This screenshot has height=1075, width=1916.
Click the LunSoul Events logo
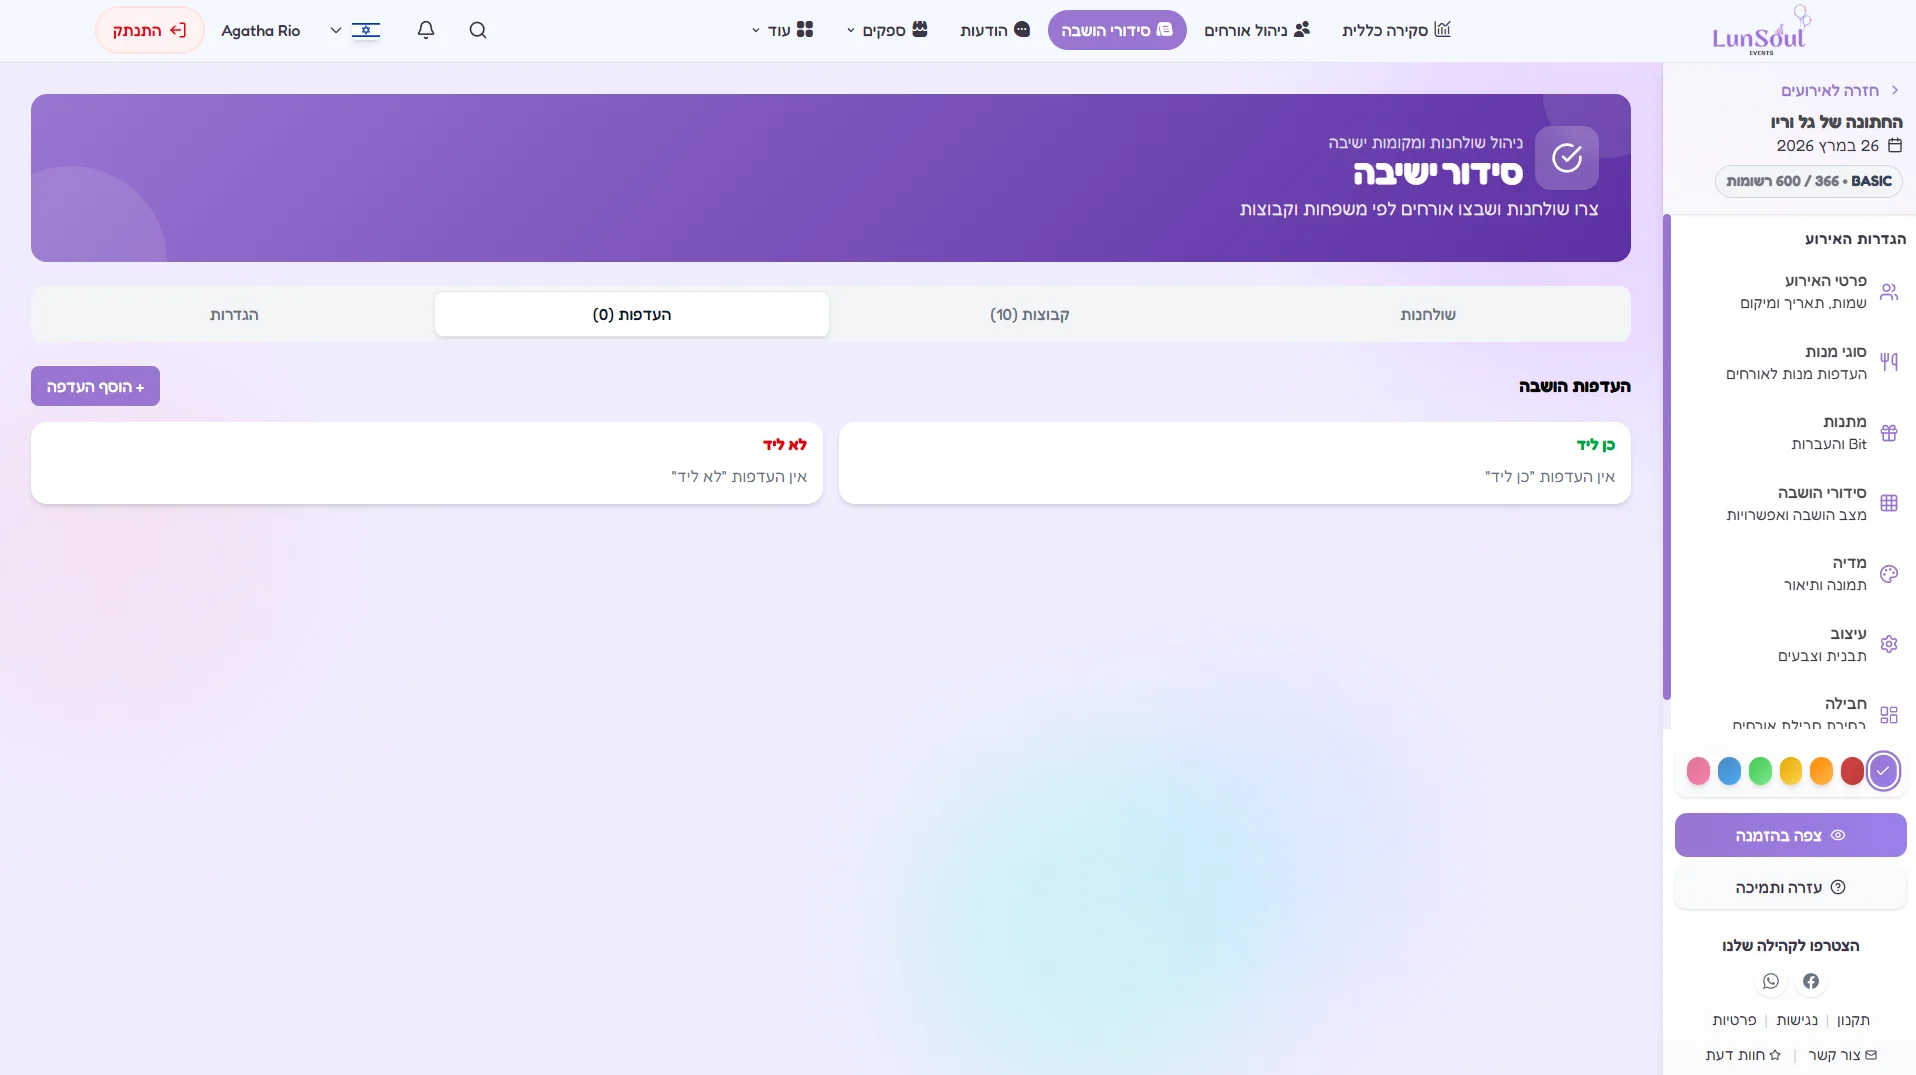1762,31
